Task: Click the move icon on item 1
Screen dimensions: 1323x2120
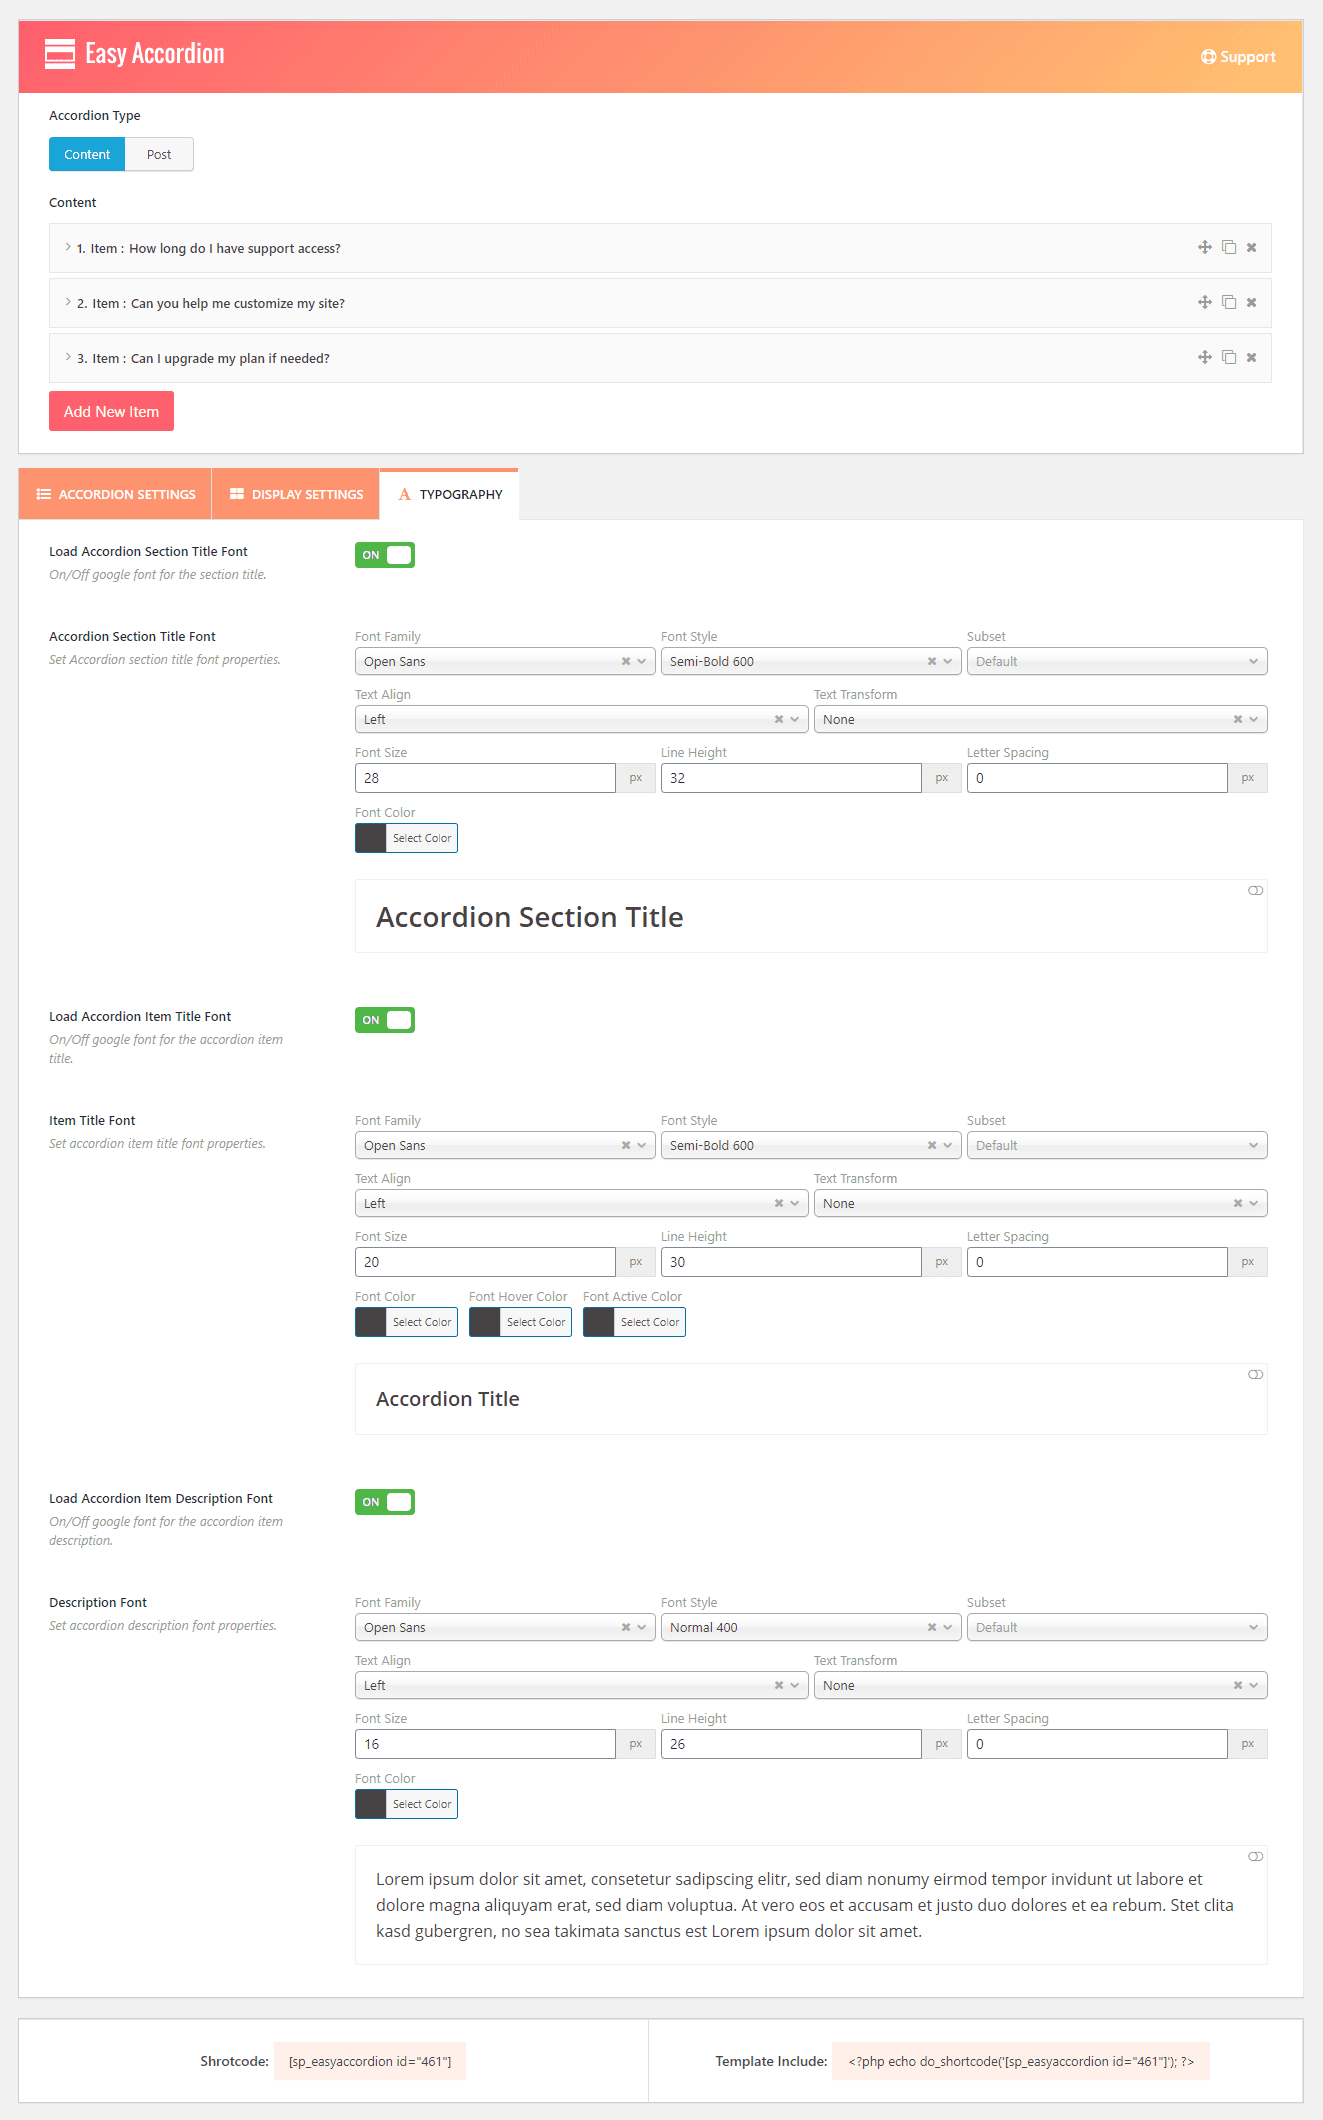Action: [x=1205, y=247]
